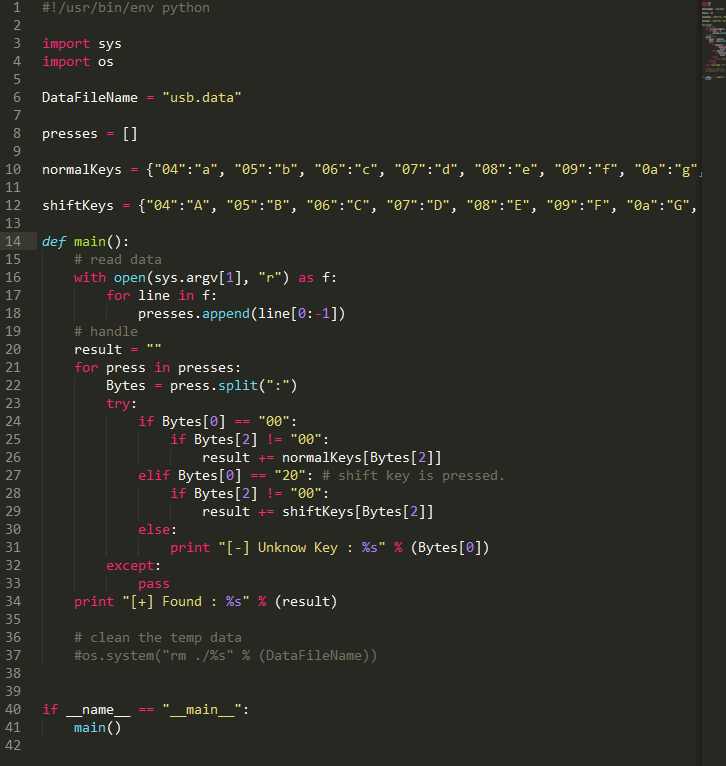
Task: Click the "[+] Found" print statement
Action: pyautogui.click(x=205, y=602)
